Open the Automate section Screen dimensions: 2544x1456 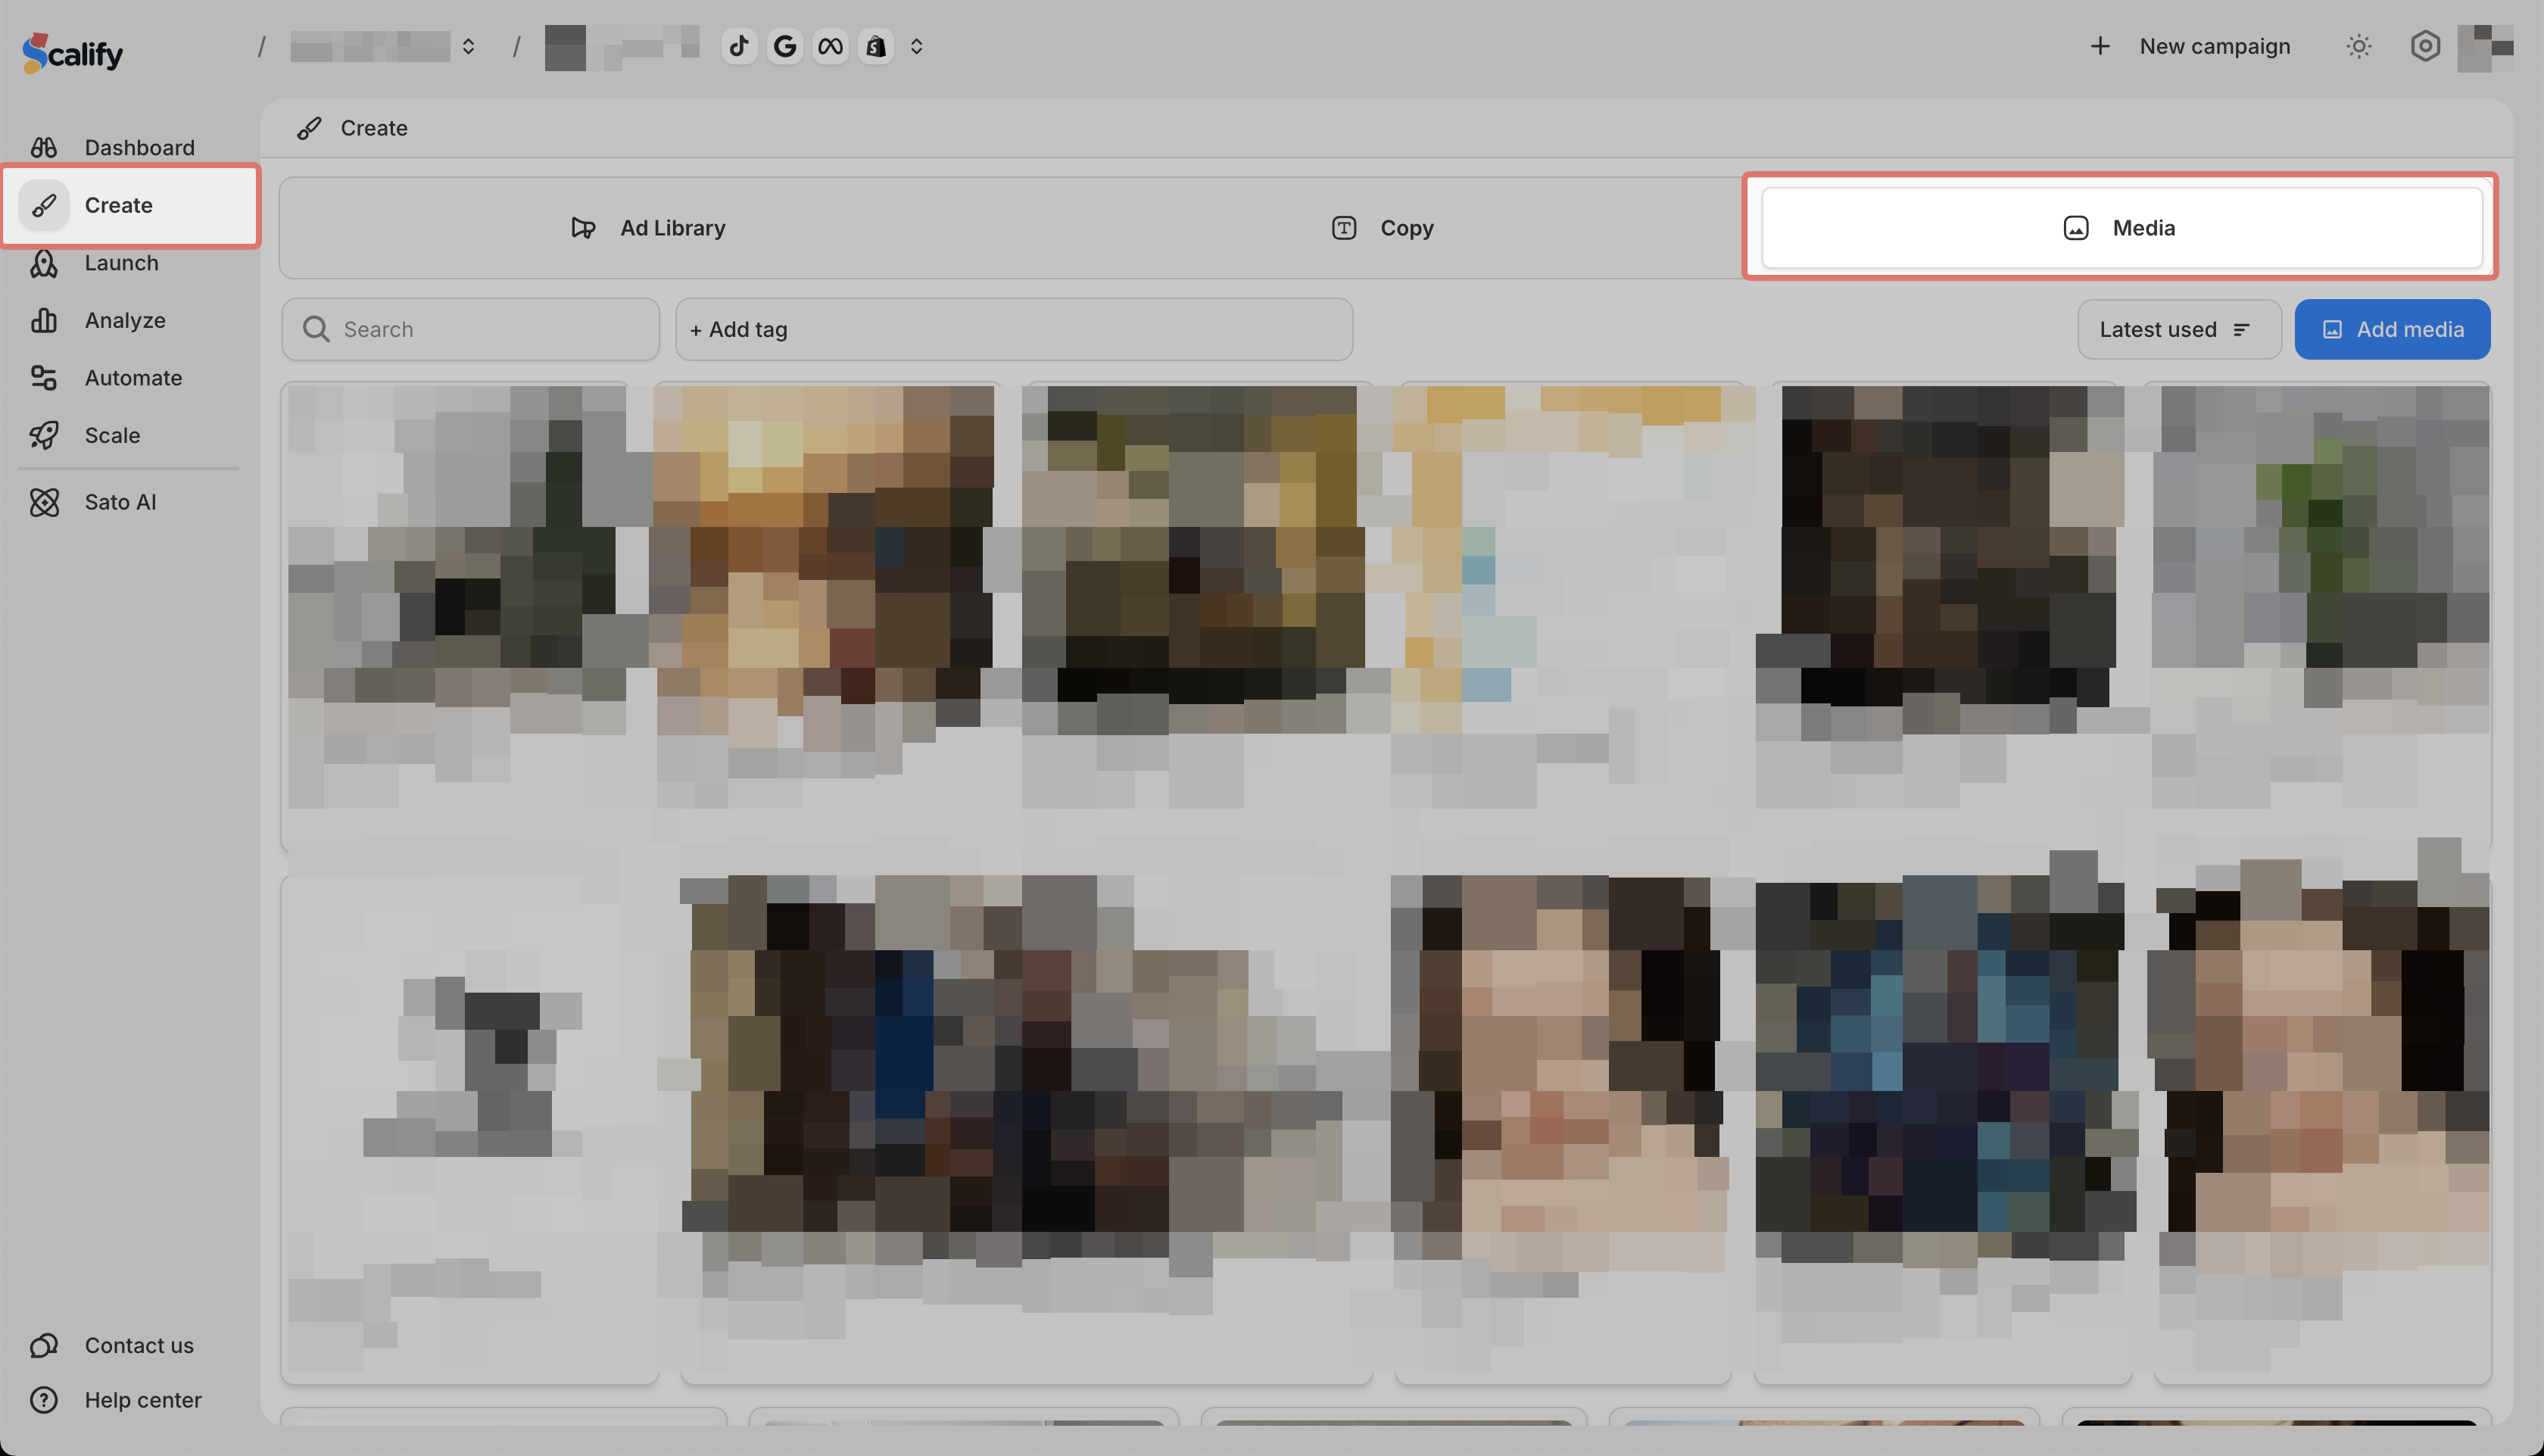click(133, 378)
